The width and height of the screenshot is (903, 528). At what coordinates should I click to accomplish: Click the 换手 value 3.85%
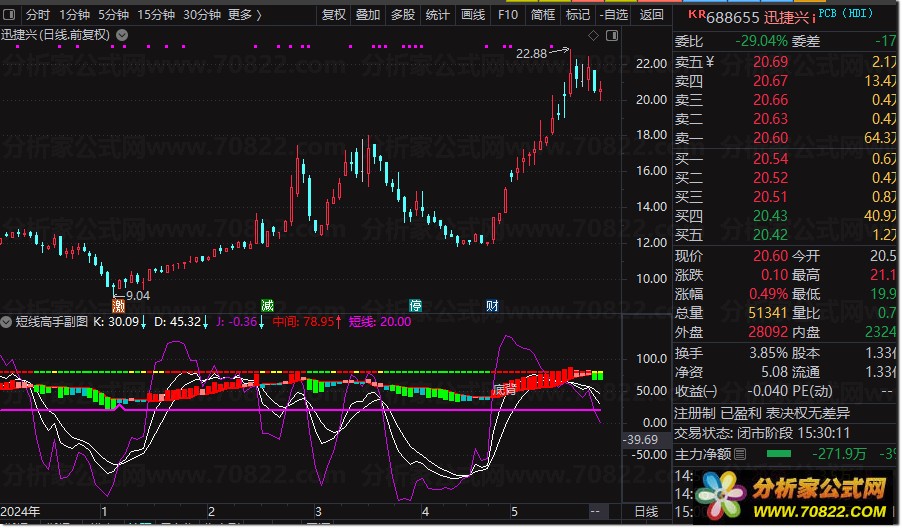tap(768, 353)
